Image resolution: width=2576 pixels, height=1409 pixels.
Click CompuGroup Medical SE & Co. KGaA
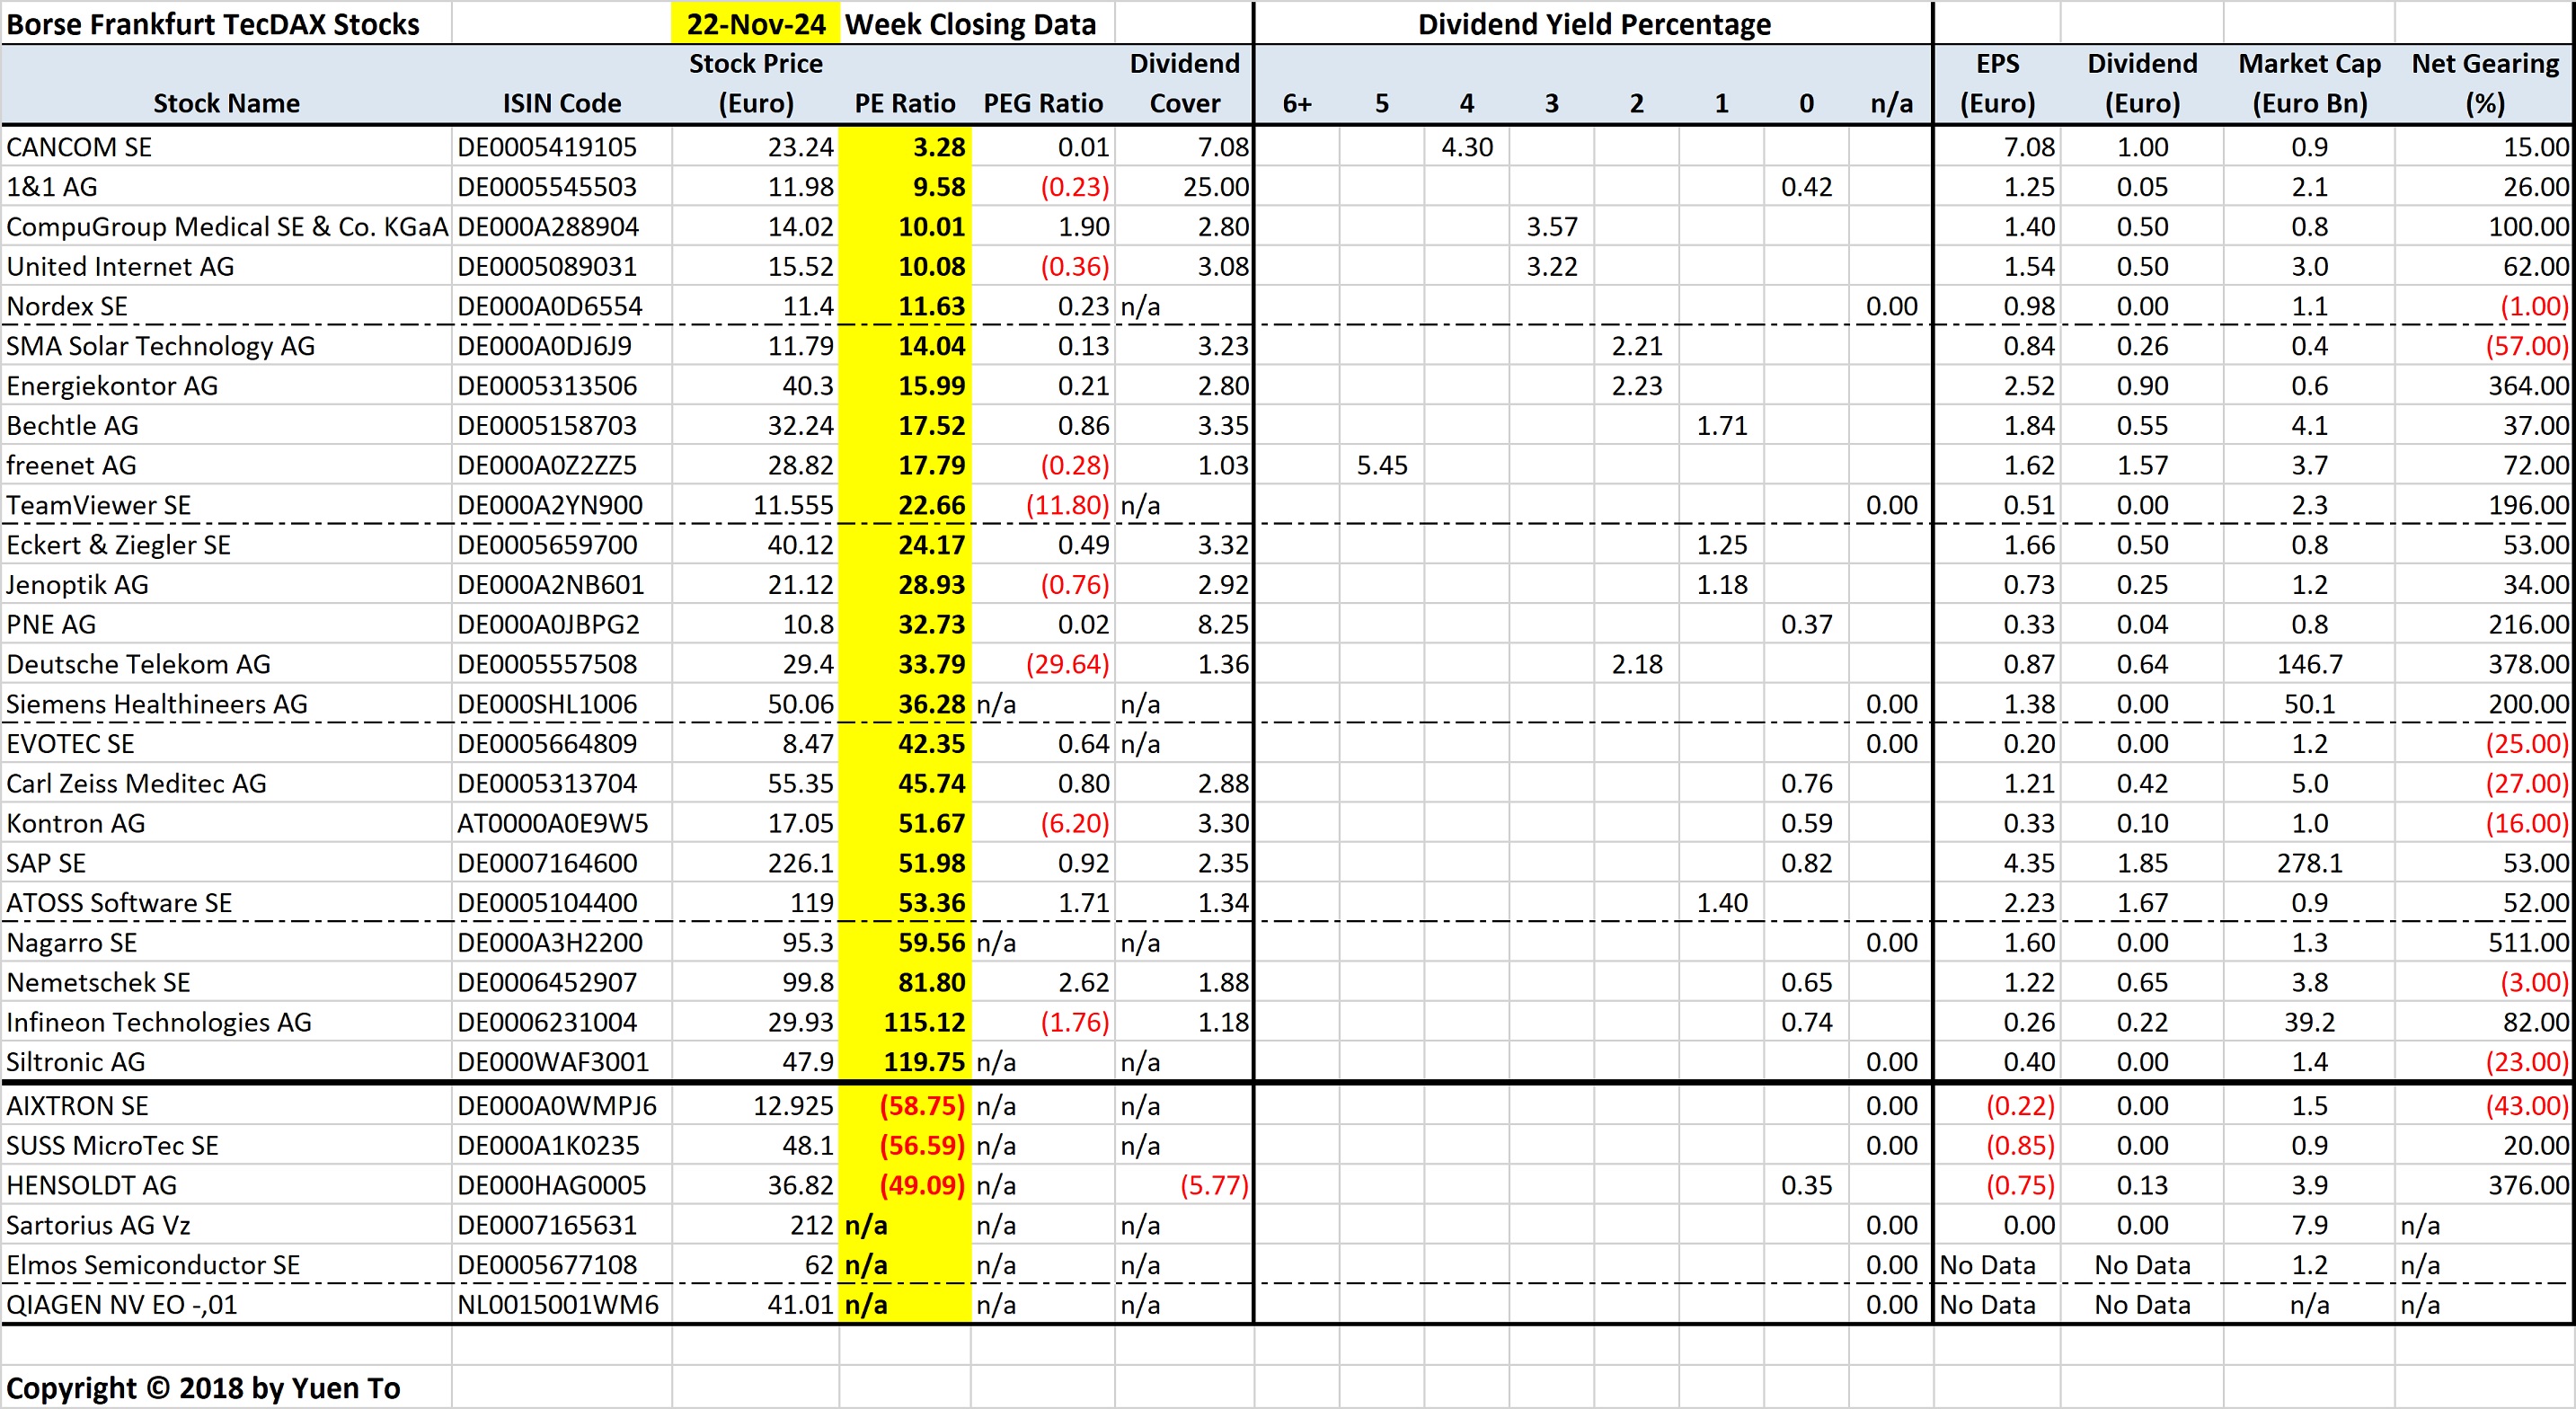[x=227, y=227]
